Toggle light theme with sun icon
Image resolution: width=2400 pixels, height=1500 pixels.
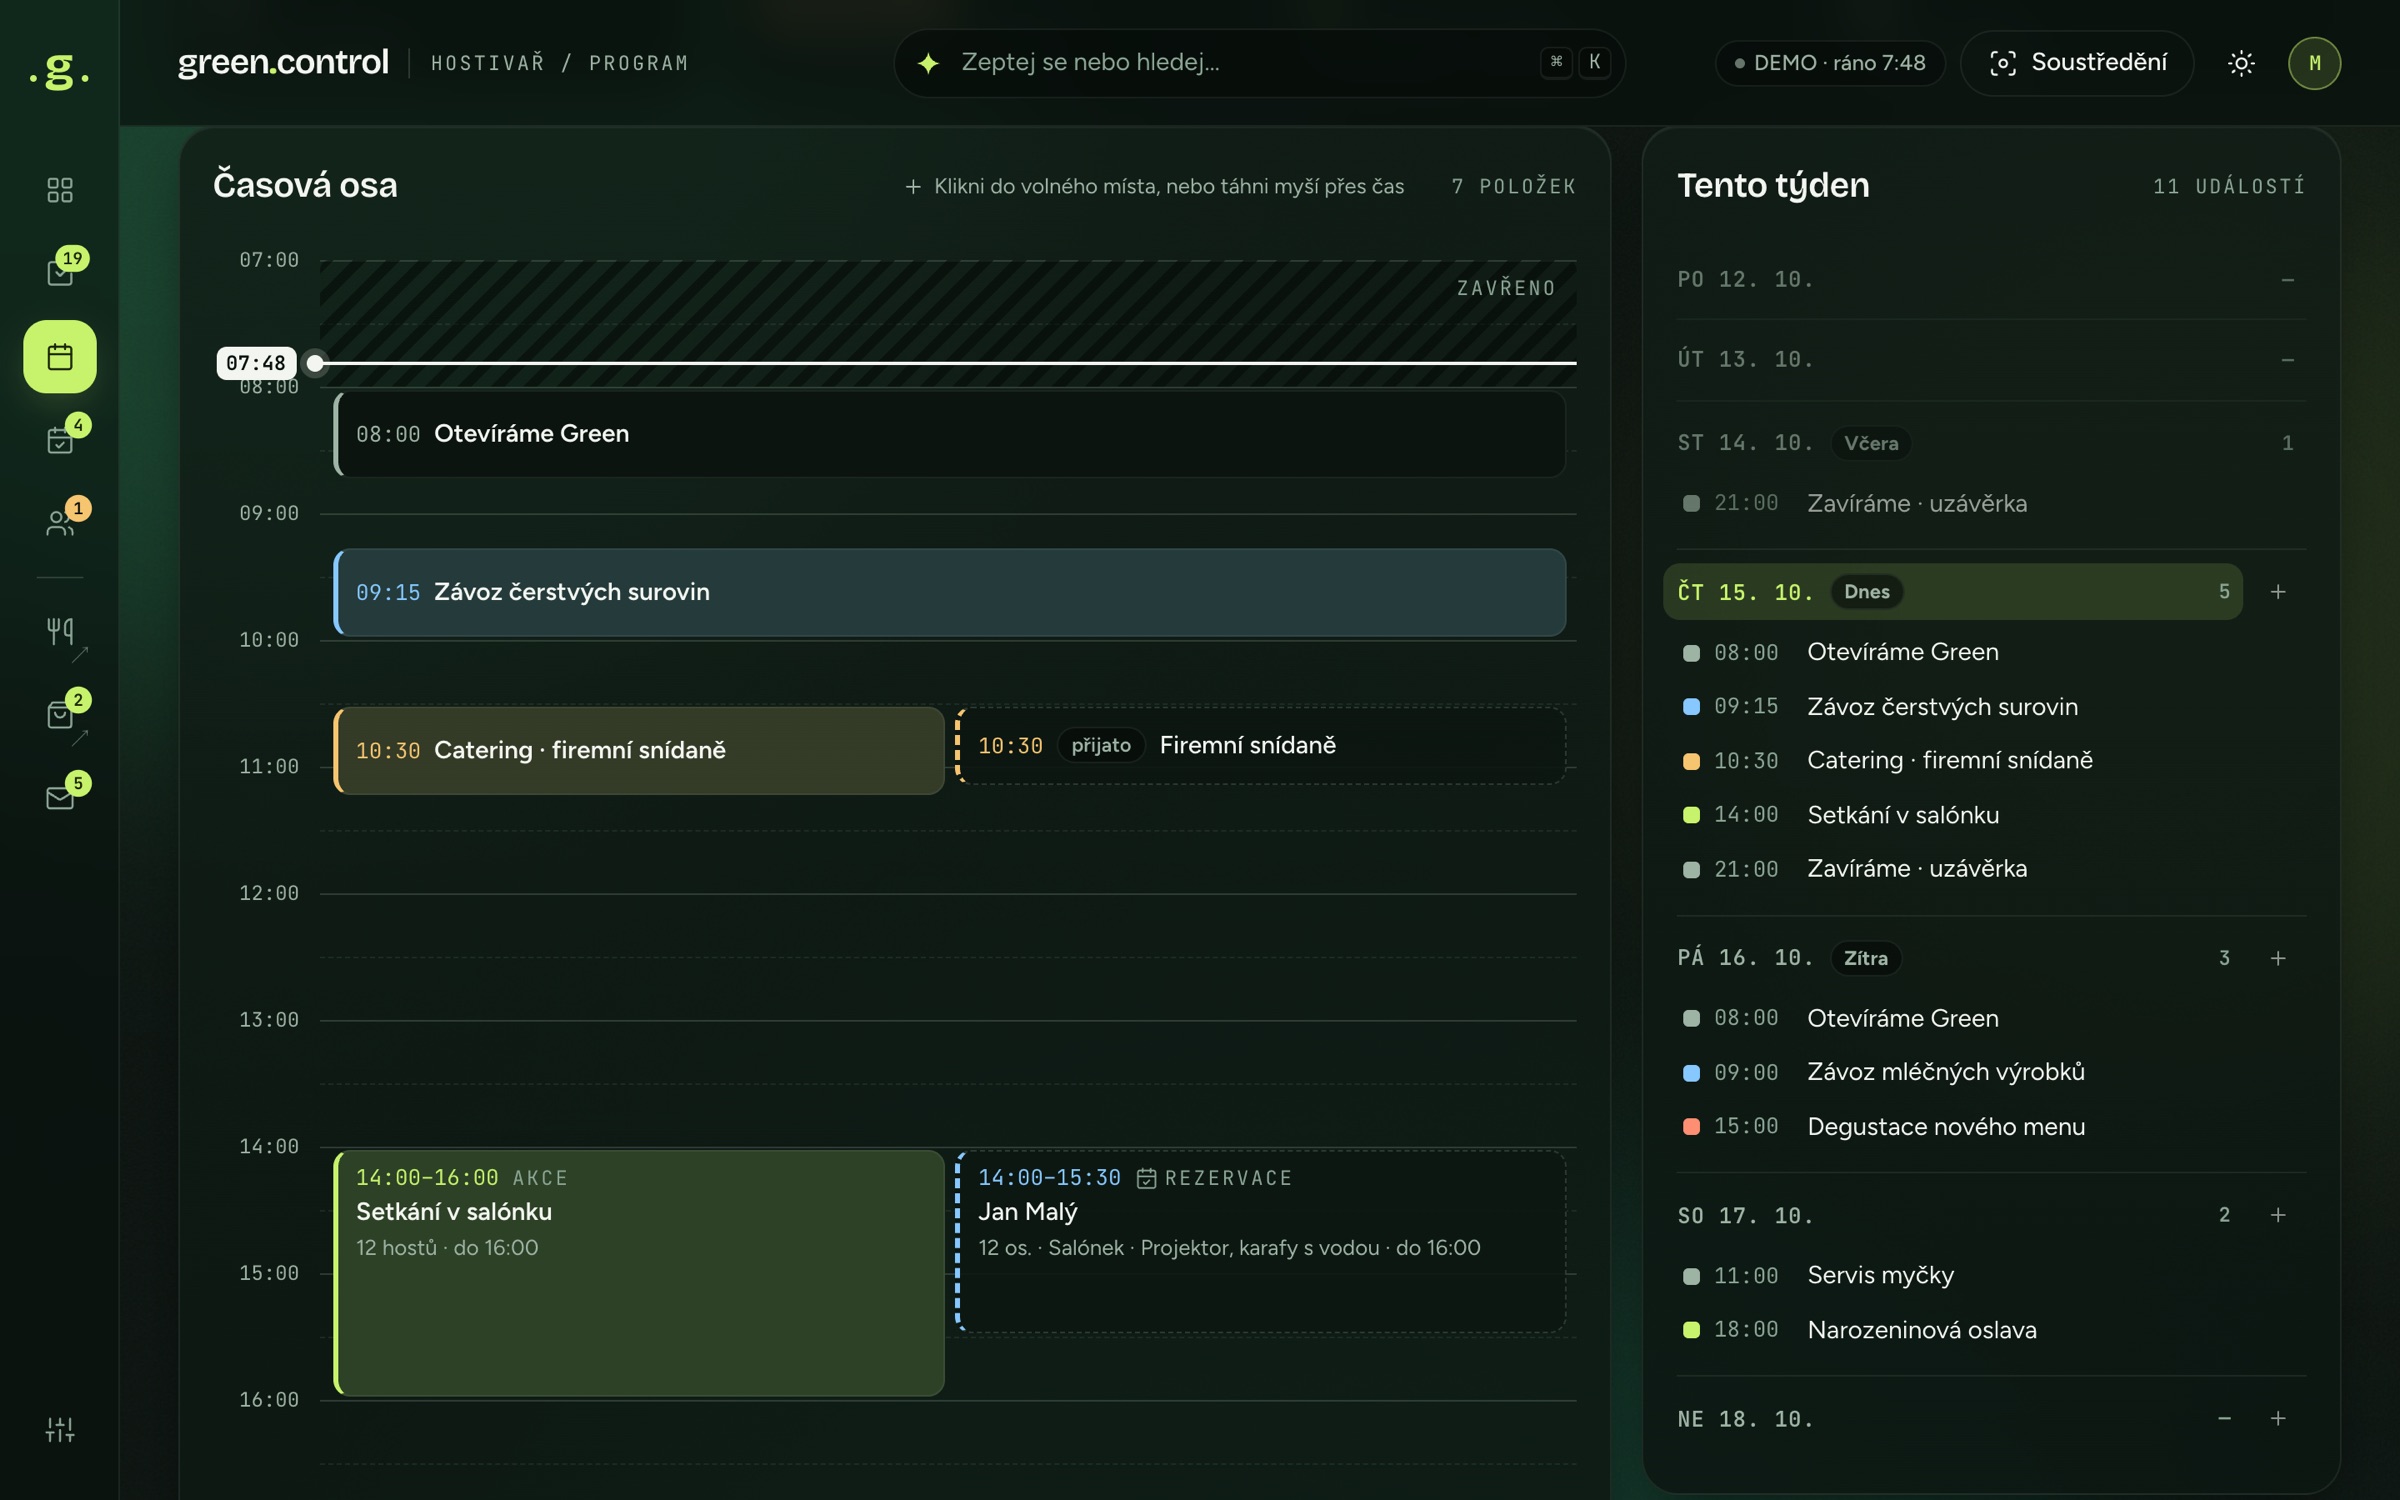[x=2241, y=63]
